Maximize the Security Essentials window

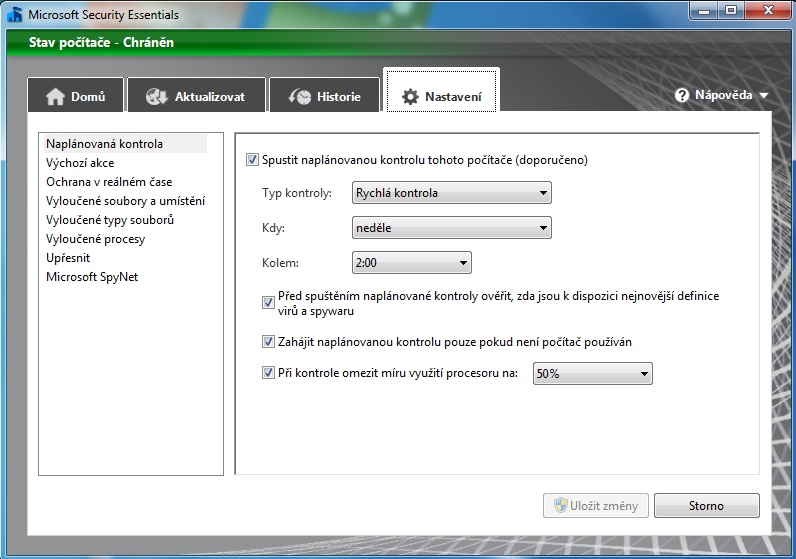[x=731, y=10]
